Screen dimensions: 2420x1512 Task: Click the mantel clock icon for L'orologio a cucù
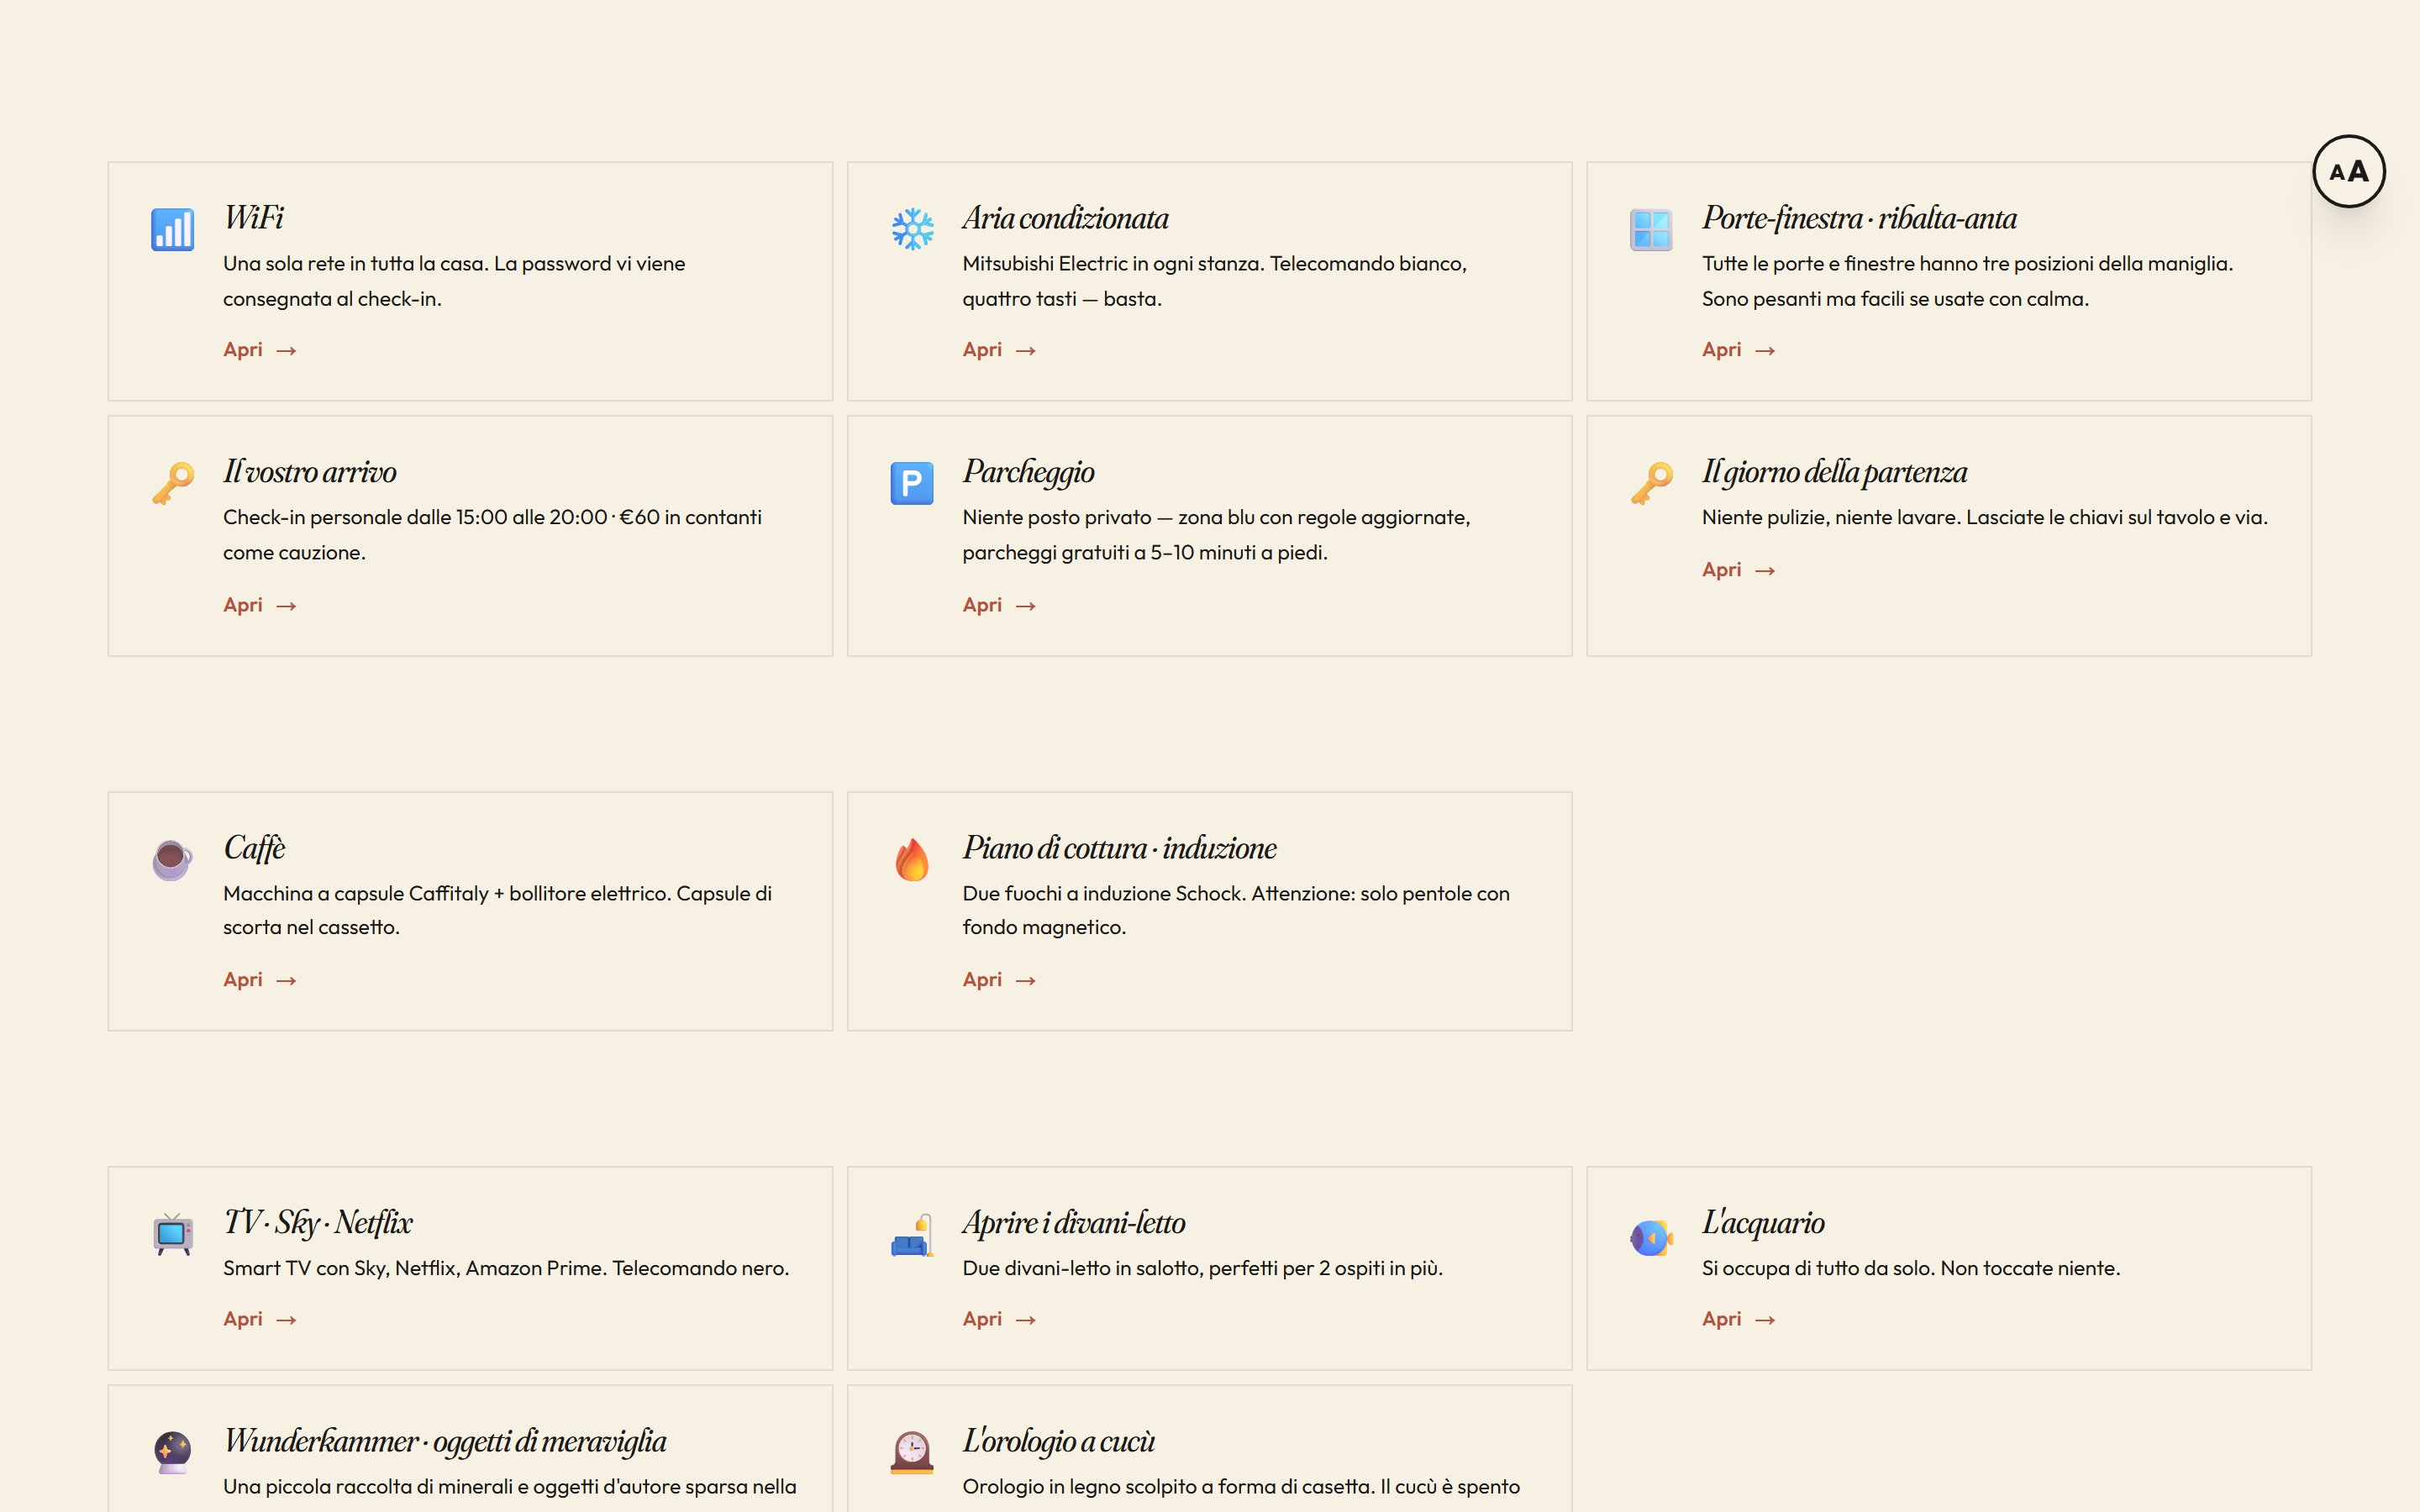(912, 1453)
